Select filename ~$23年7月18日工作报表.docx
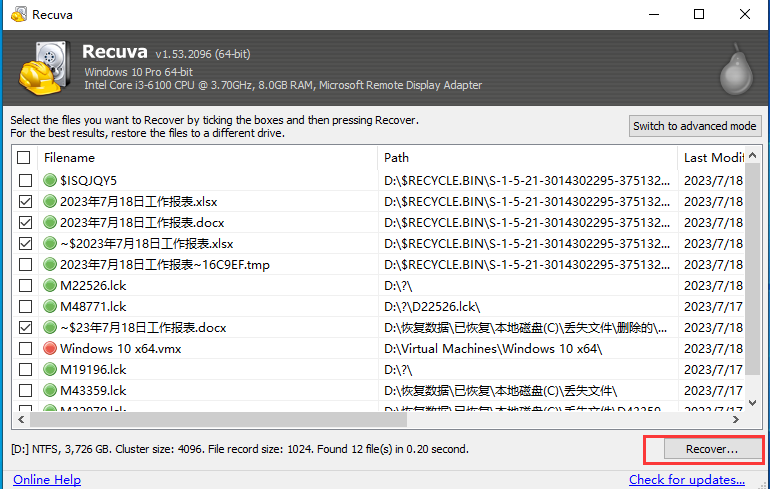 click(x=143, y=327)
